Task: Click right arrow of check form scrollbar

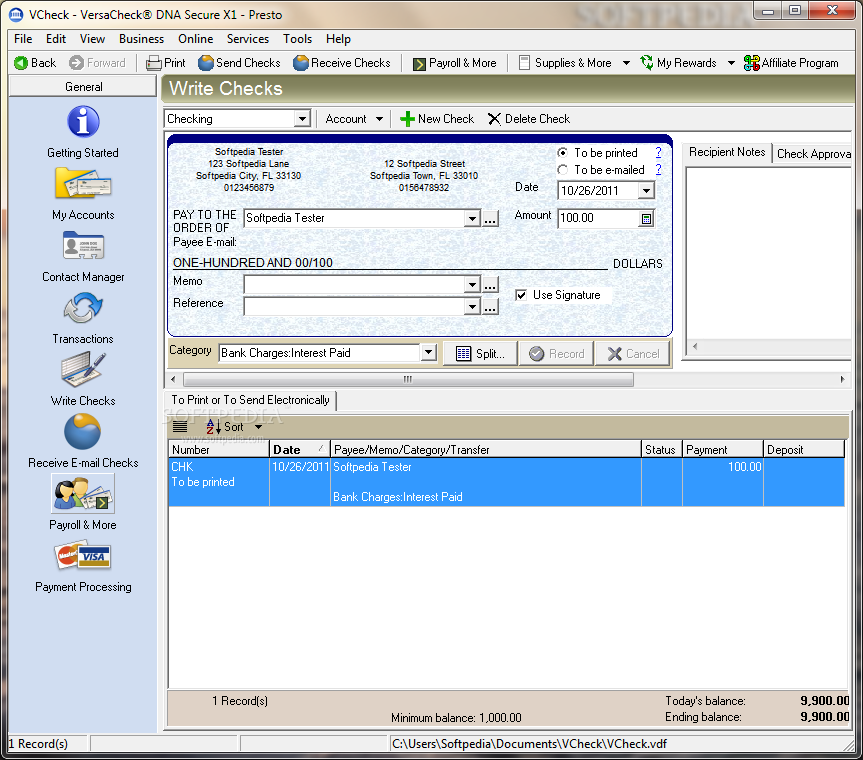Action: coord(842,379)
